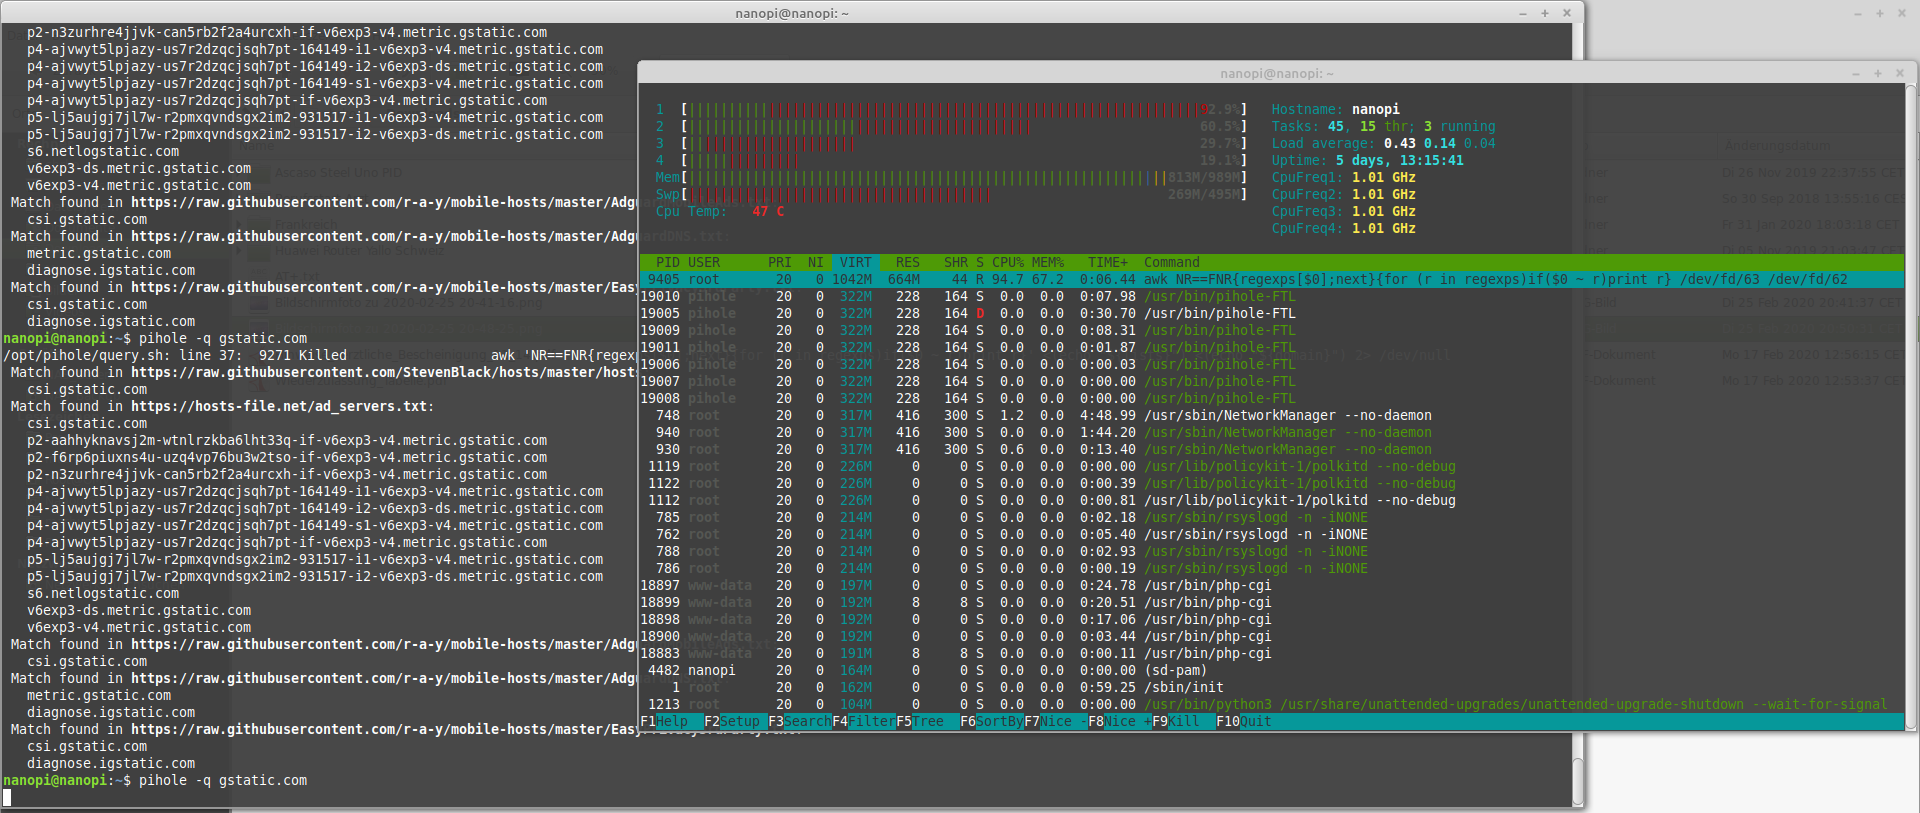Sort by PID column header
1920x813 pixels.
click(x=668, y=263)
